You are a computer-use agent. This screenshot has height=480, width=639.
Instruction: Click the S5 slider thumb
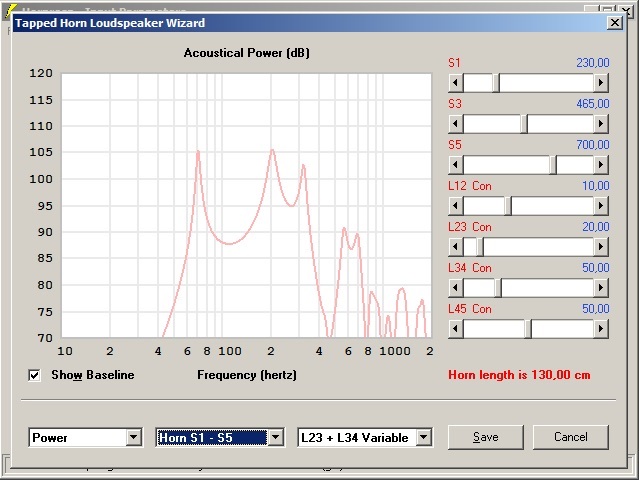(x=553, y=165)
